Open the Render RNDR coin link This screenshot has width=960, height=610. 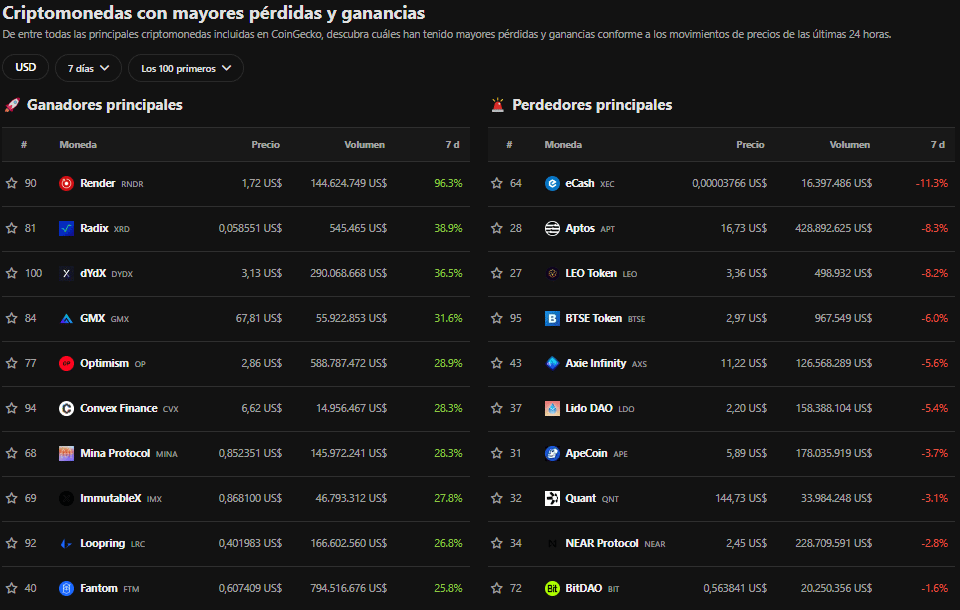click(x=111, y=183)
